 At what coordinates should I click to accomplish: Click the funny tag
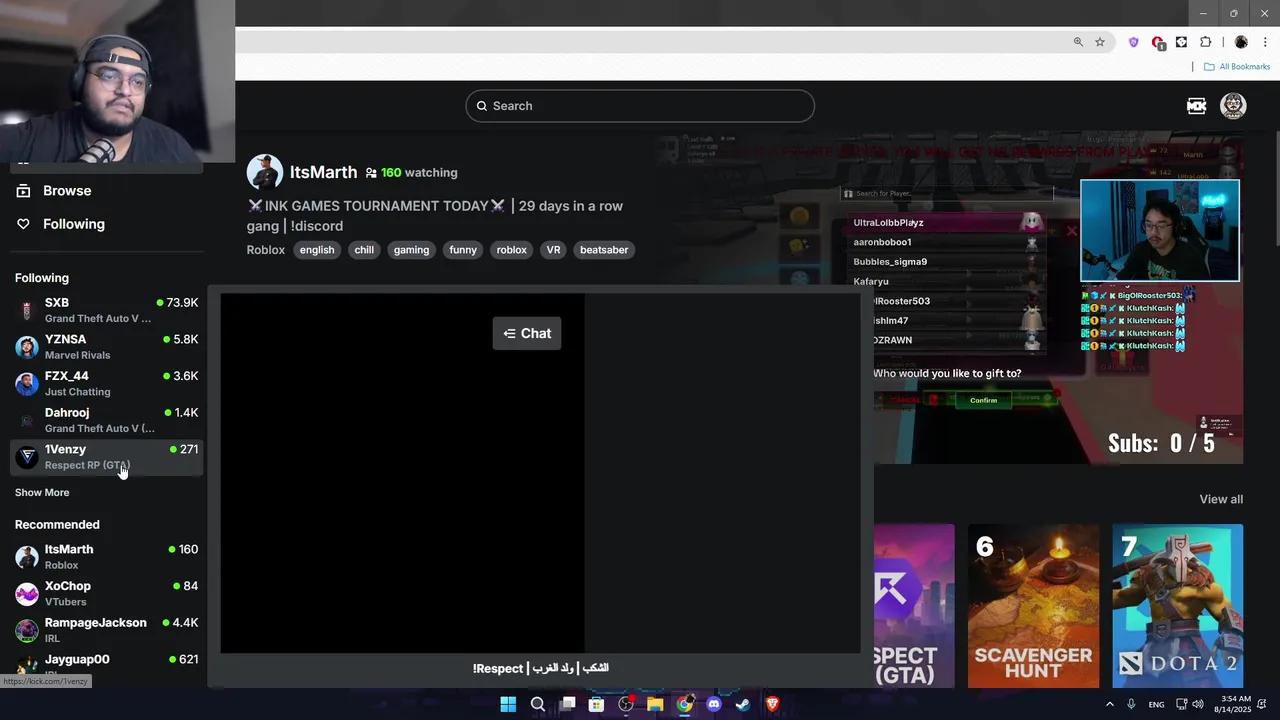click(x=463, y=250)
